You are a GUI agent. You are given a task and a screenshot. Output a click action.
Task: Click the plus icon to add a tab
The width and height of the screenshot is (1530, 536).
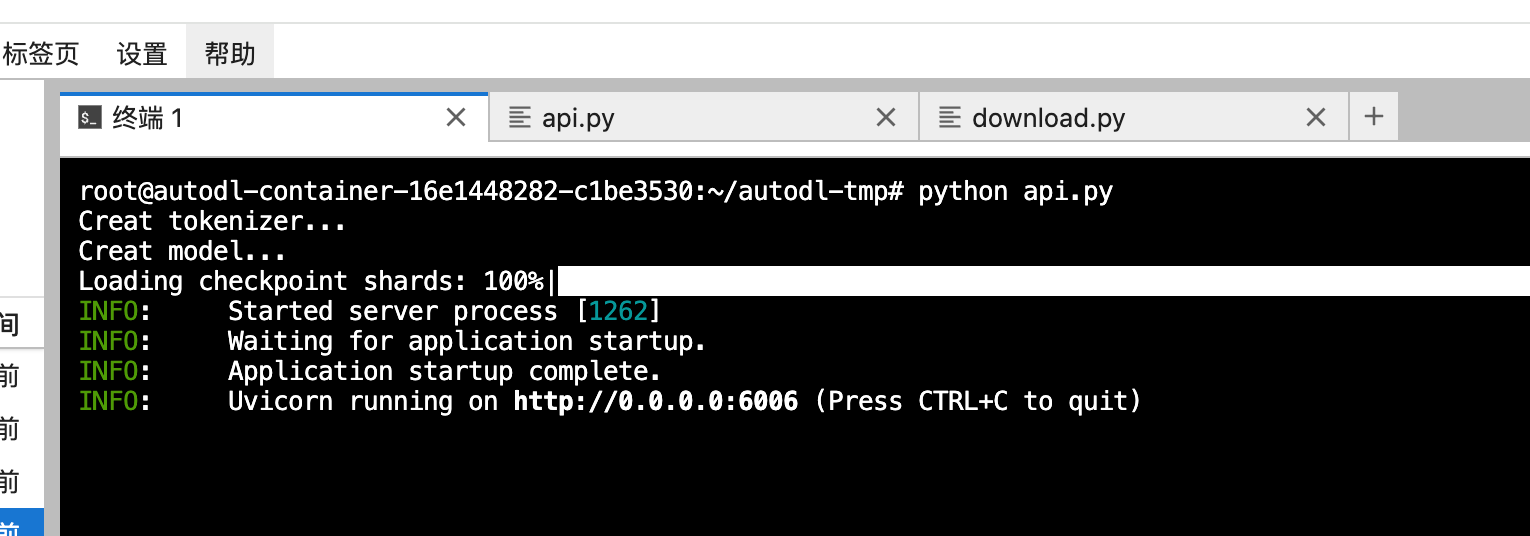tap(1374, 117)
